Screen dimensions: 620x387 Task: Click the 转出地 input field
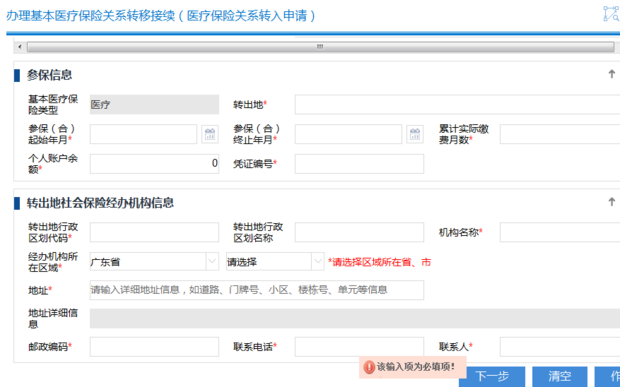point(457,104)
